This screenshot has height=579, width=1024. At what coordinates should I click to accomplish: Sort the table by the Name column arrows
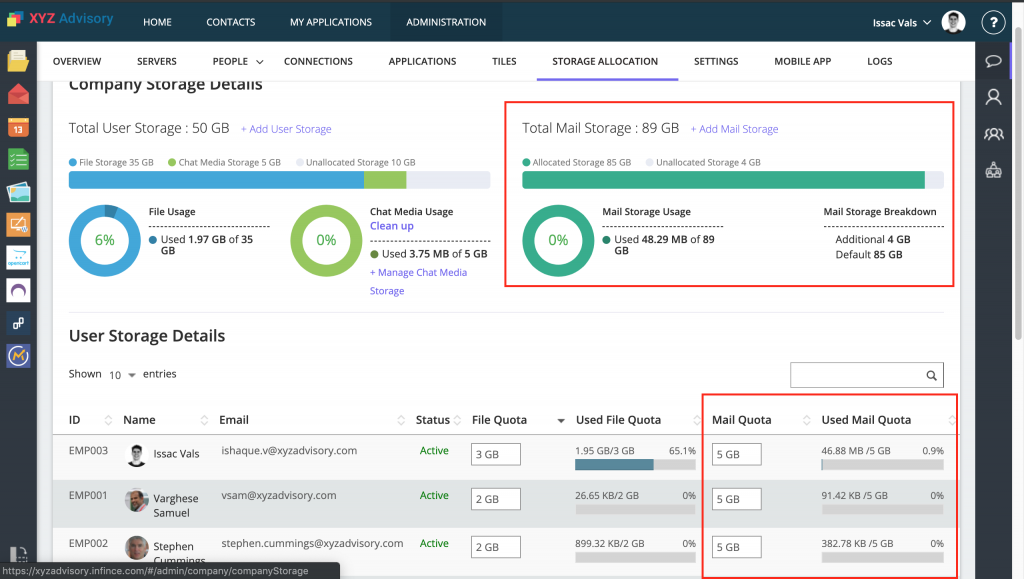click(203, 420)
